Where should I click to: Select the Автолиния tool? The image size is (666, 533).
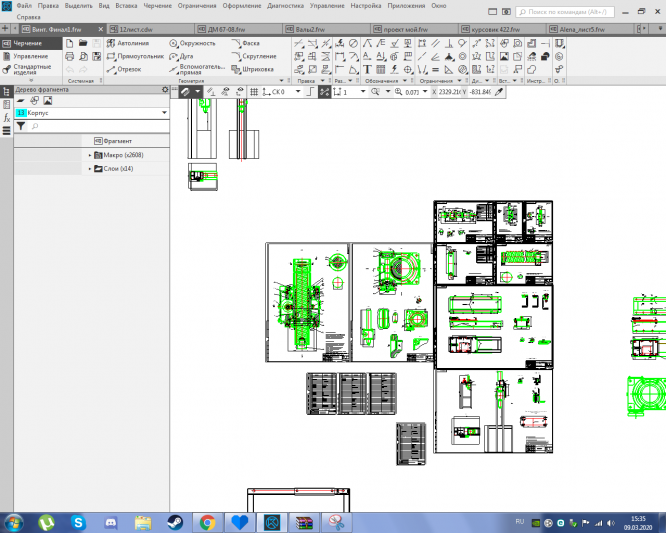pos(128,43)
